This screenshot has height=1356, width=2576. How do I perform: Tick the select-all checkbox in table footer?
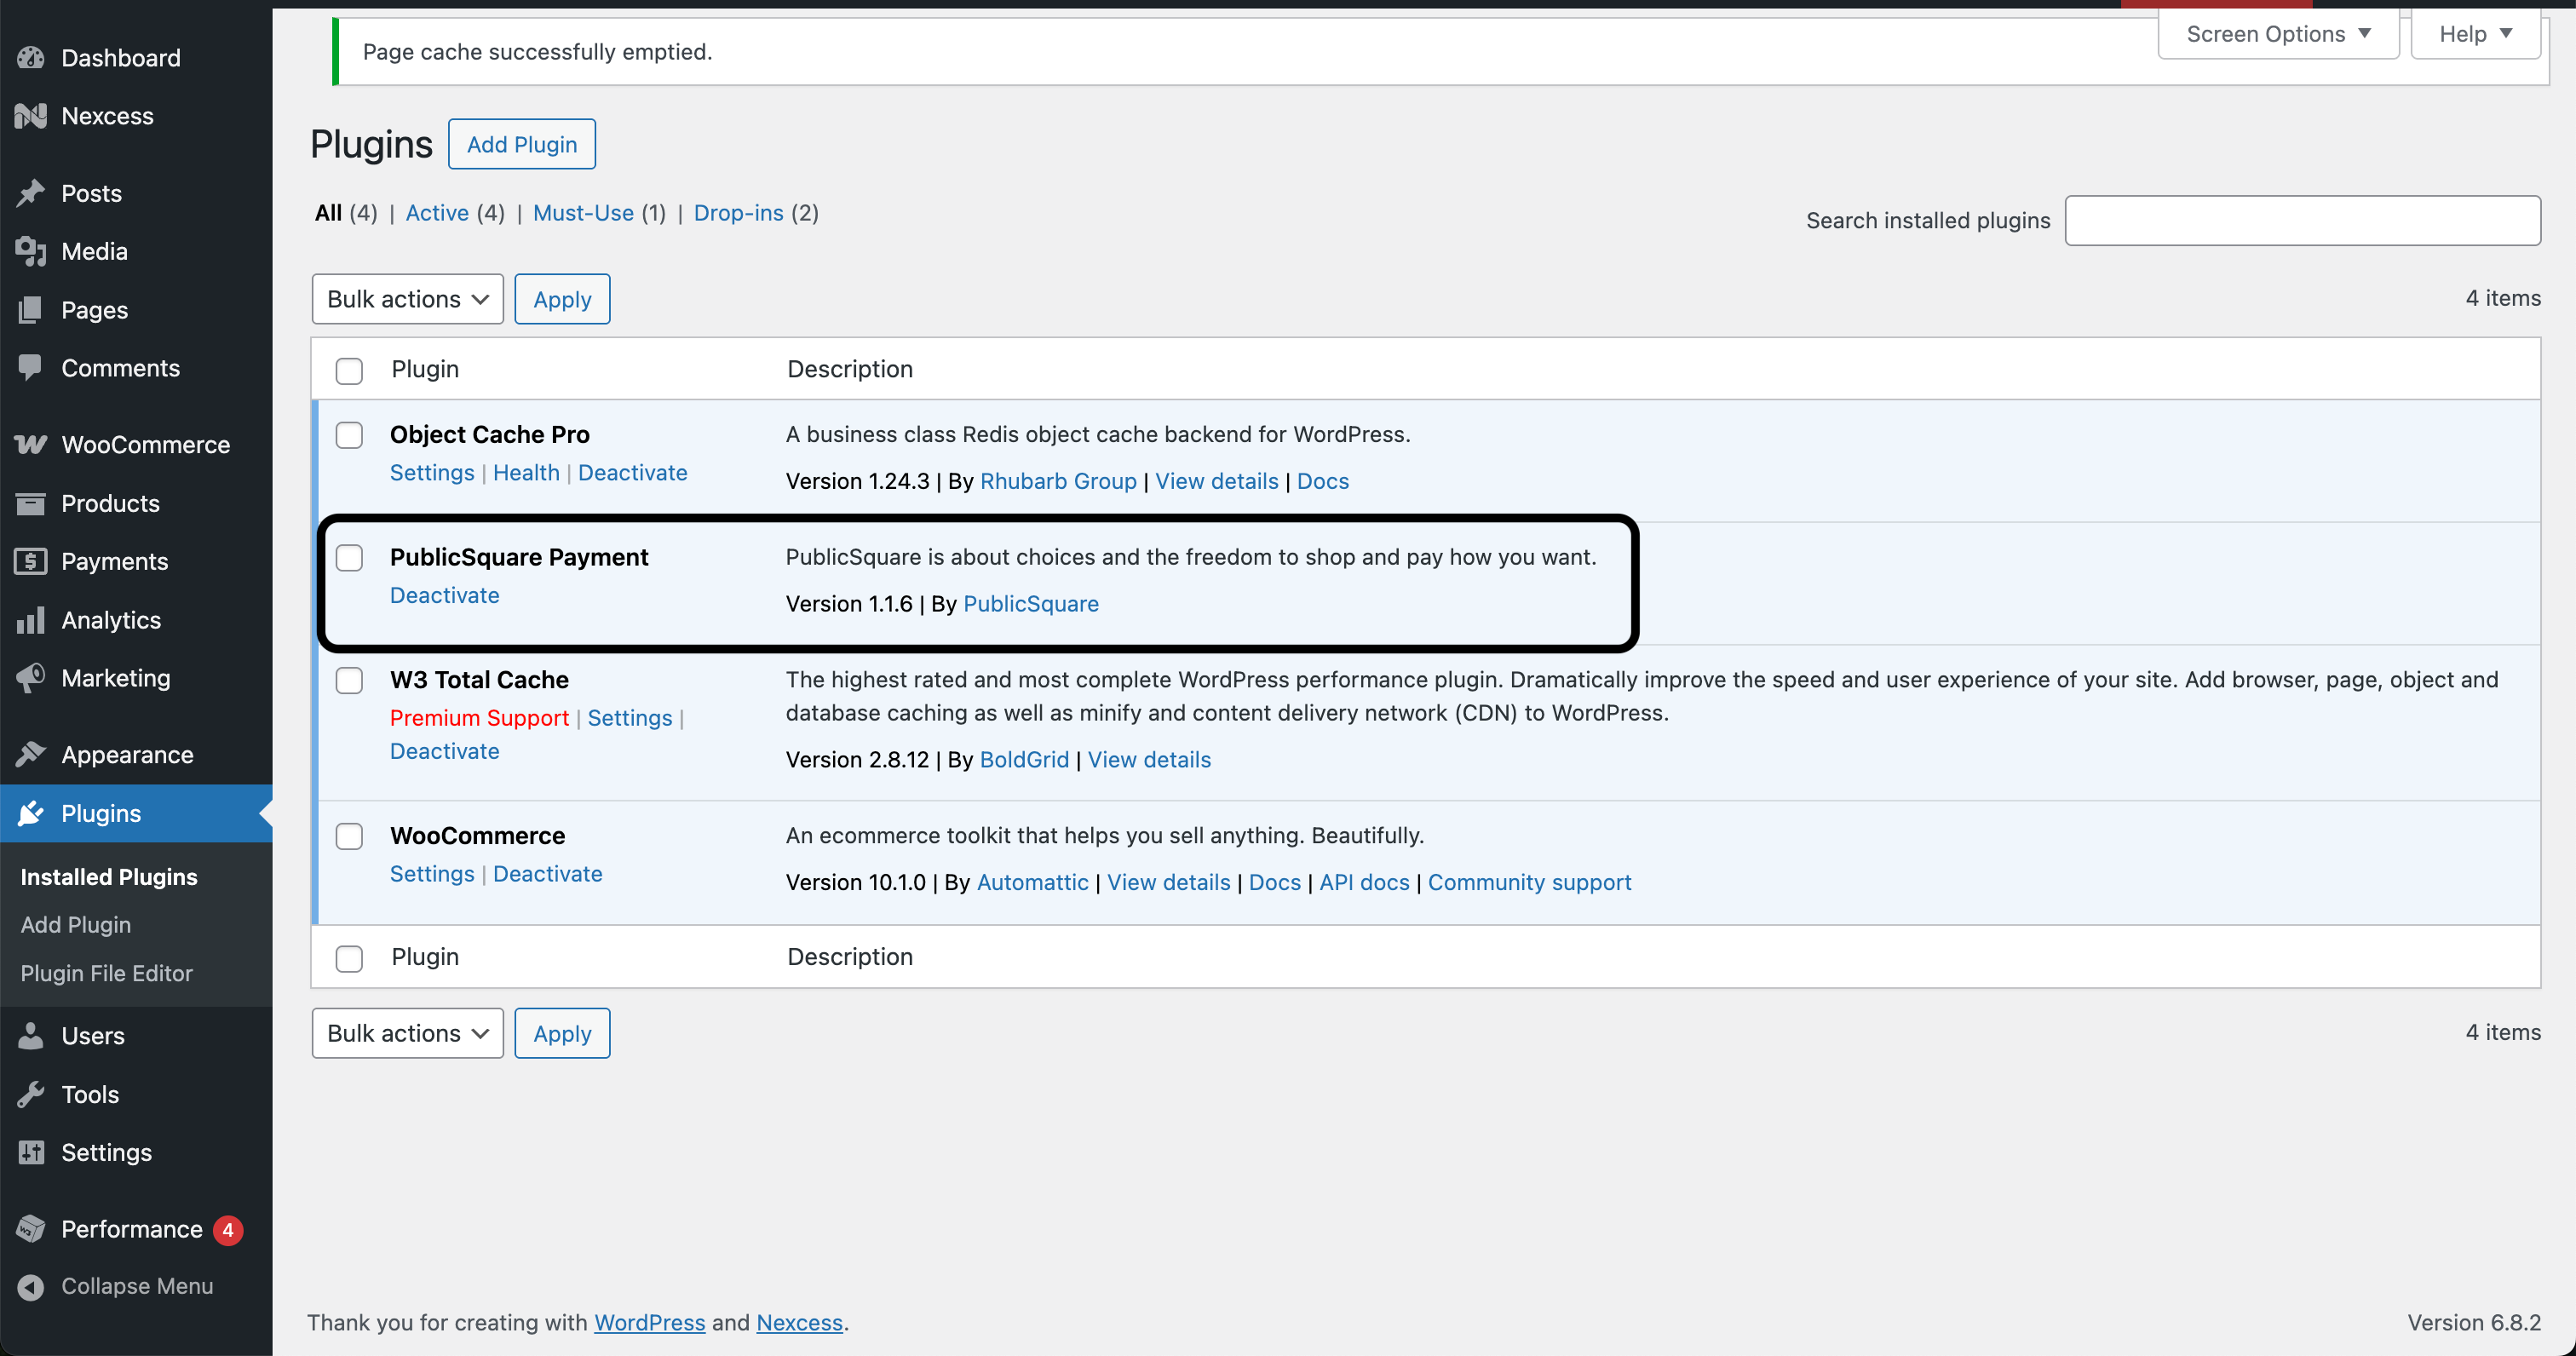(349, 959)
